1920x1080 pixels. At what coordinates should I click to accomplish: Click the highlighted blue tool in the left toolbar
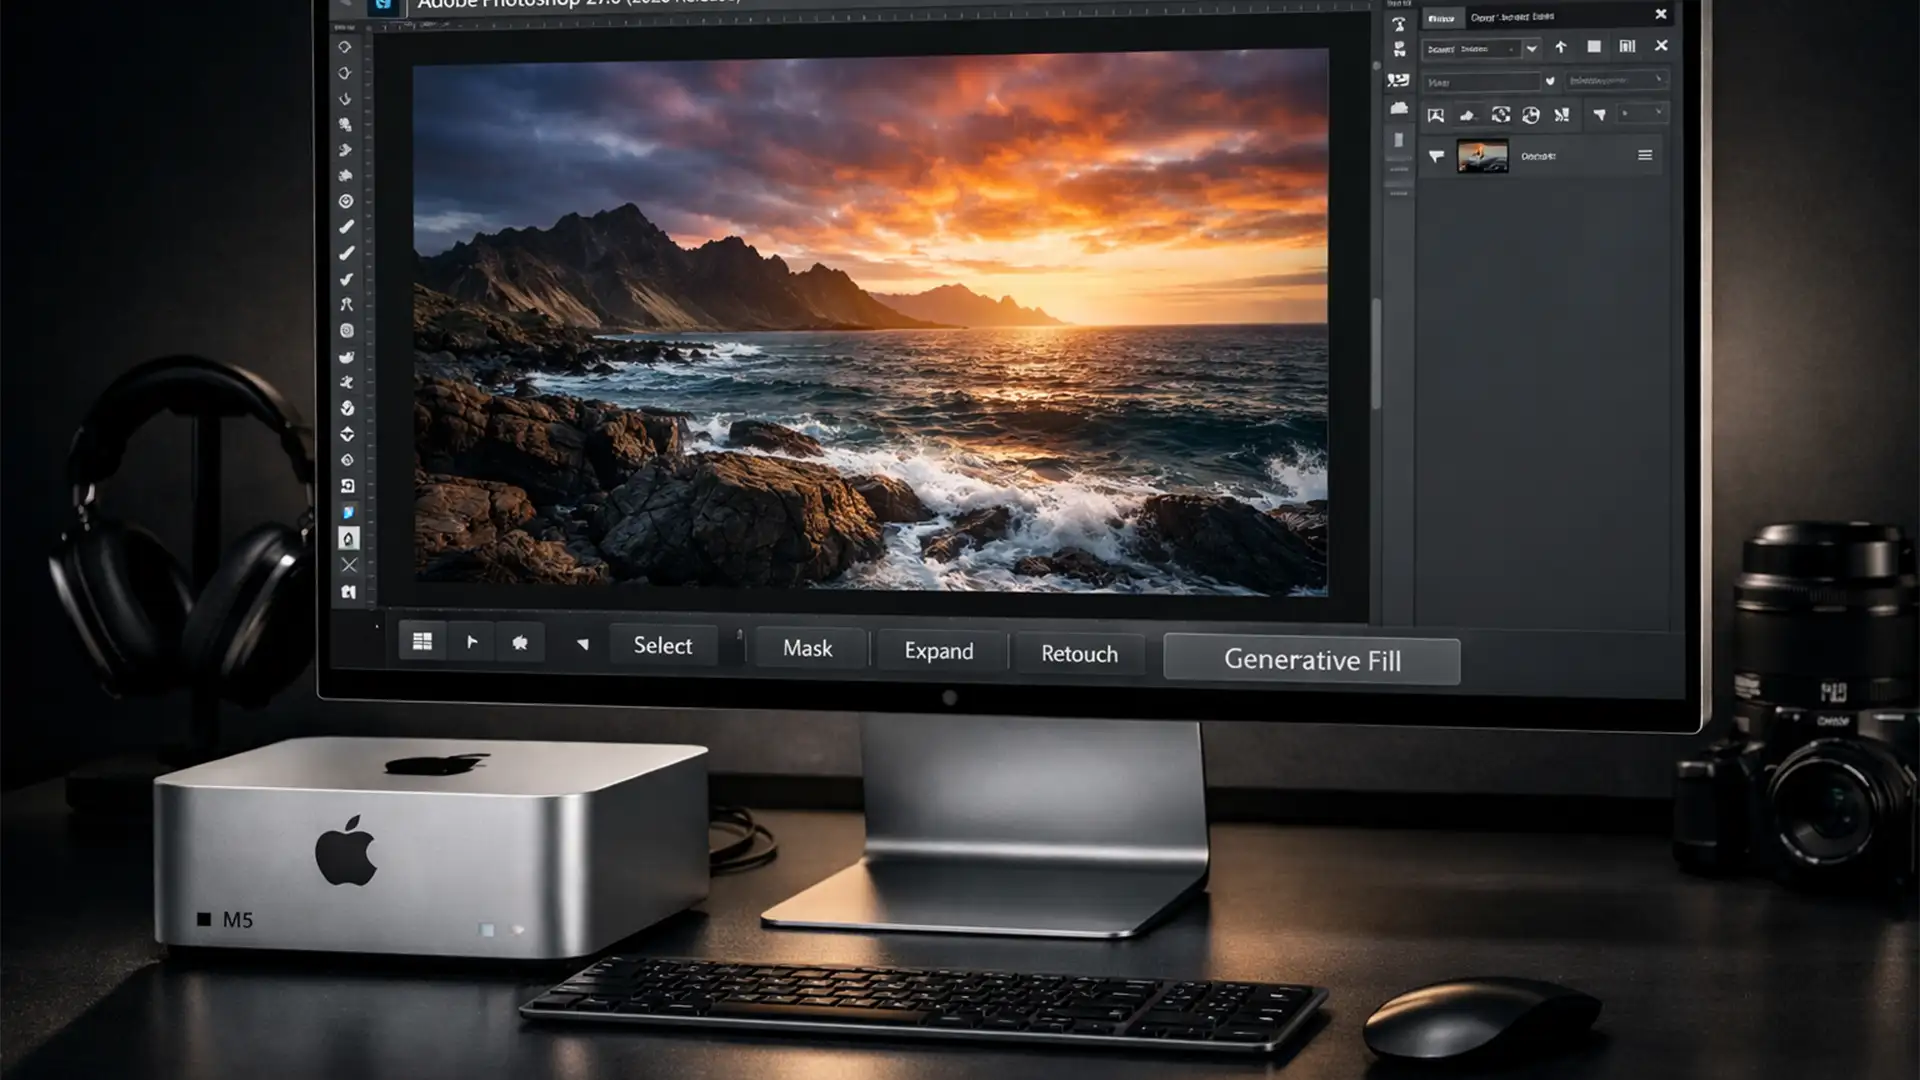click(x=348, y=512)
